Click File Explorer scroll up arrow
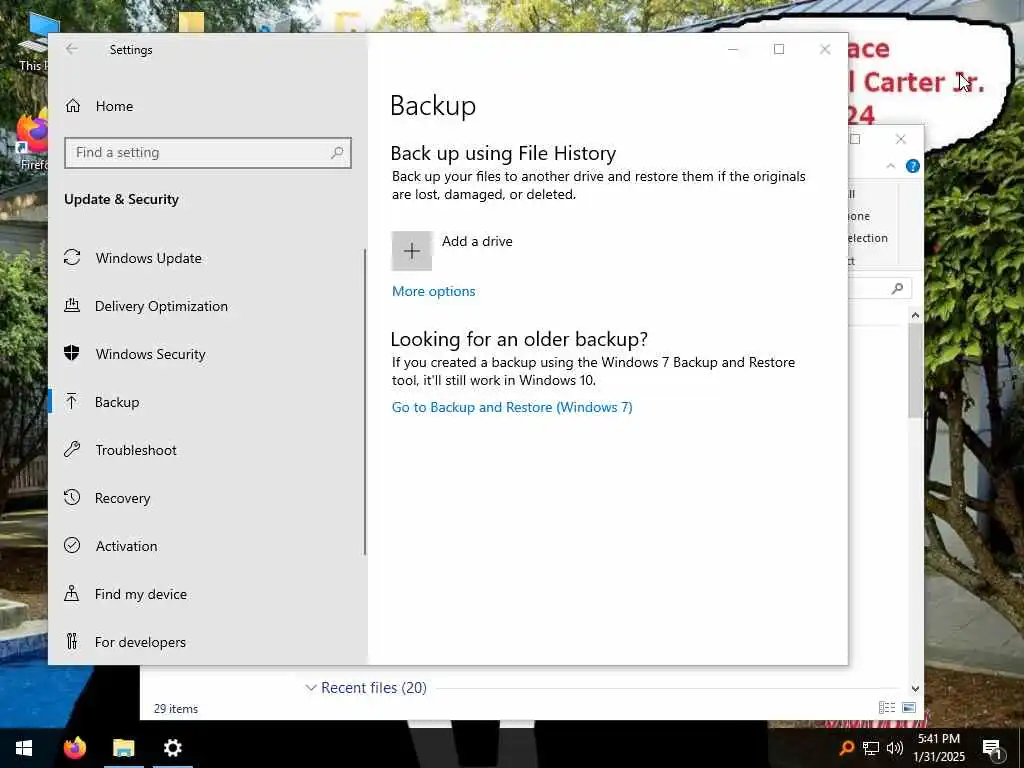 point(915,315)
